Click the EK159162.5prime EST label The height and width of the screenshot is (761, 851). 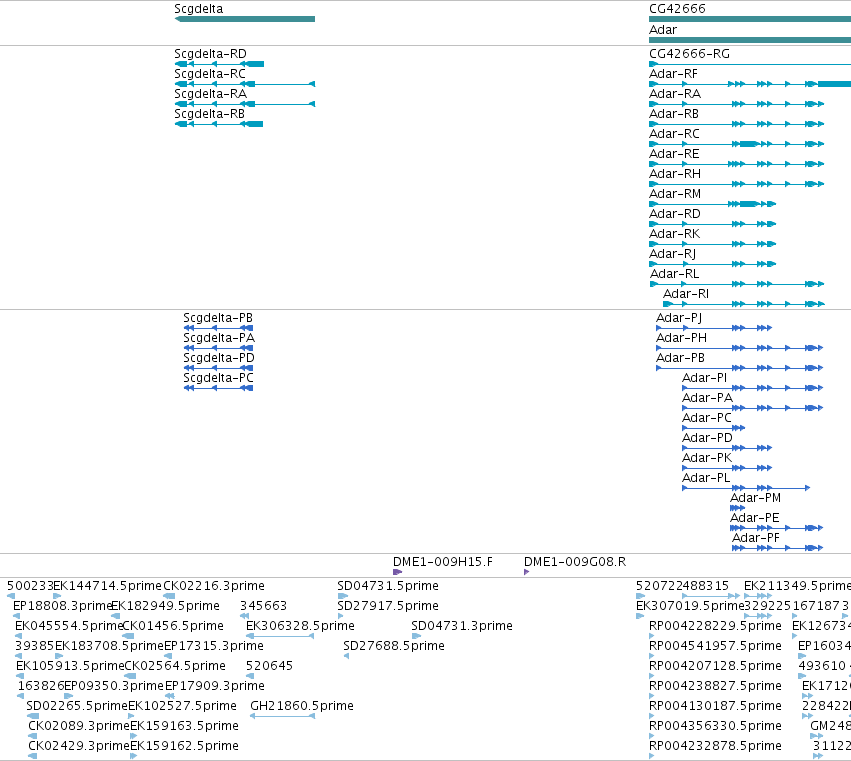(x=185, y=746)
